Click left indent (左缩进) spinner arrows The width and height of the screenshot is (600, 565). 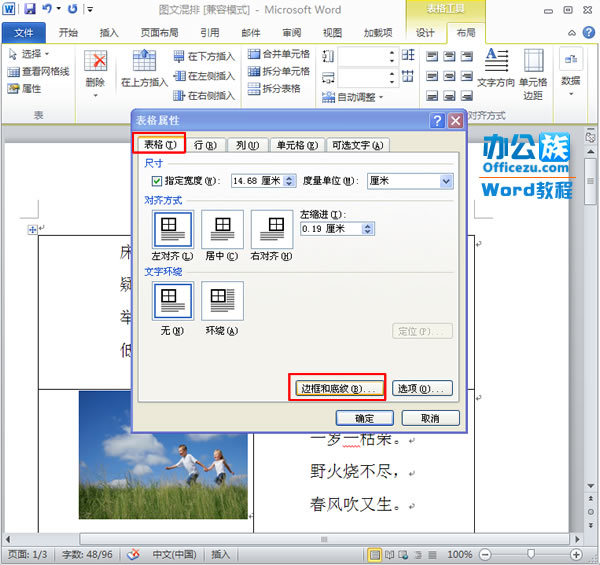[368, 229]
